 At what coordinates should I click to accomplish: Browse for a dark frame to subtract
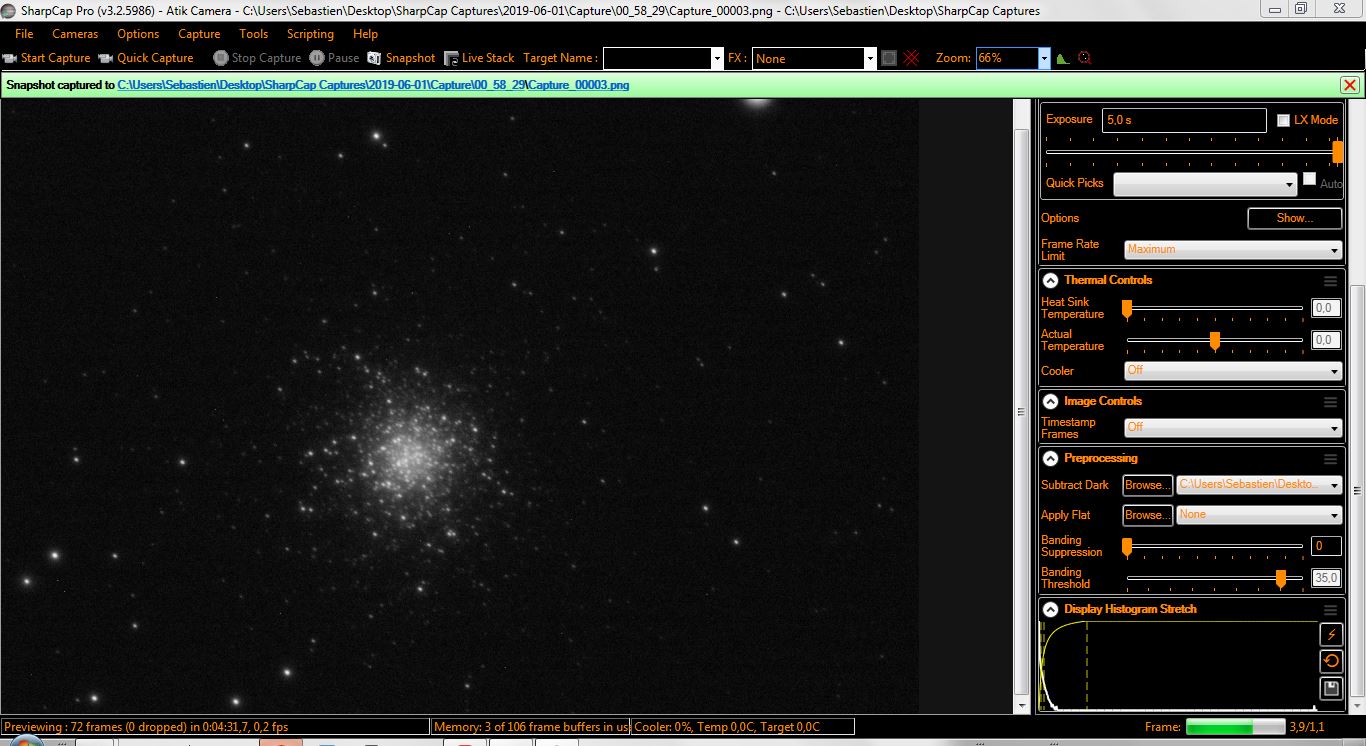coord(1146,485)
